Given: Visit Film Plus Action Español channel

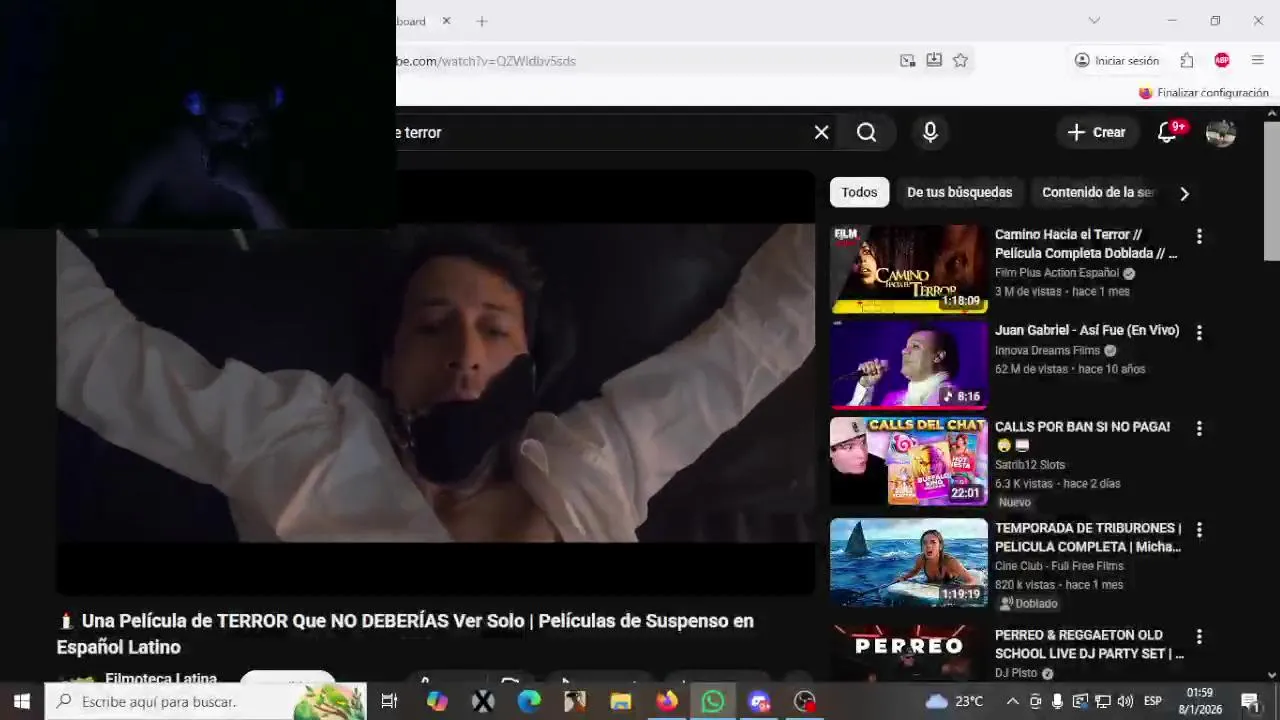Looking at the screenshot, I should [x=1057, y=273].
